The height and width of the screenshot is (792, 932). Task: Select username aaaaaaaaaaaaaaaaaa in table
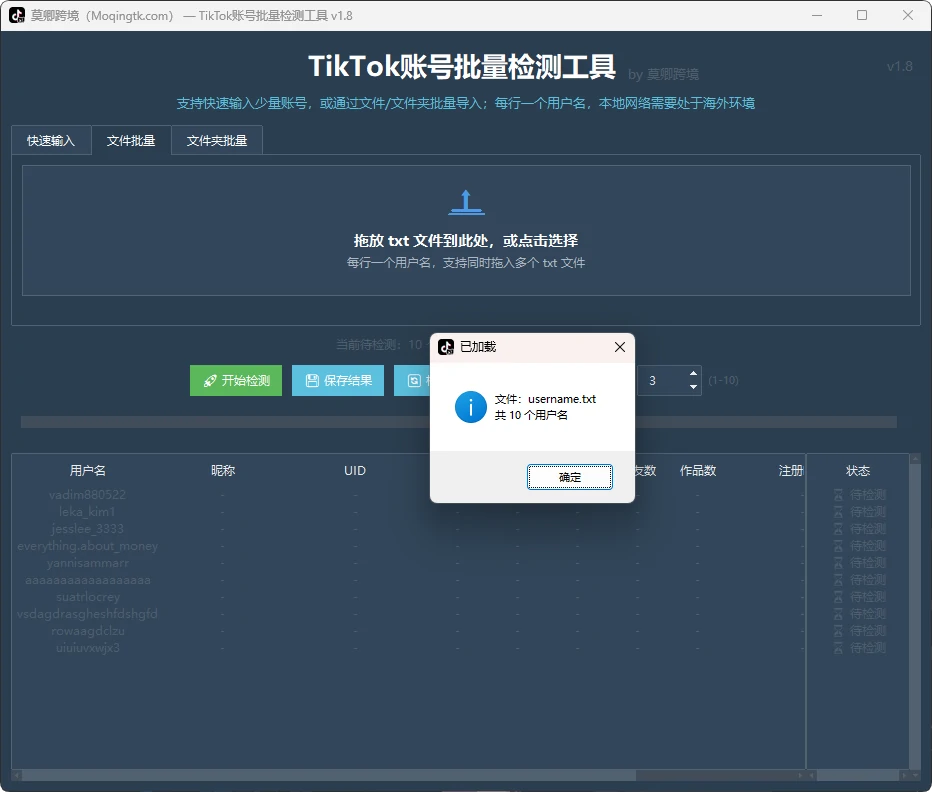tap(87, 580)
